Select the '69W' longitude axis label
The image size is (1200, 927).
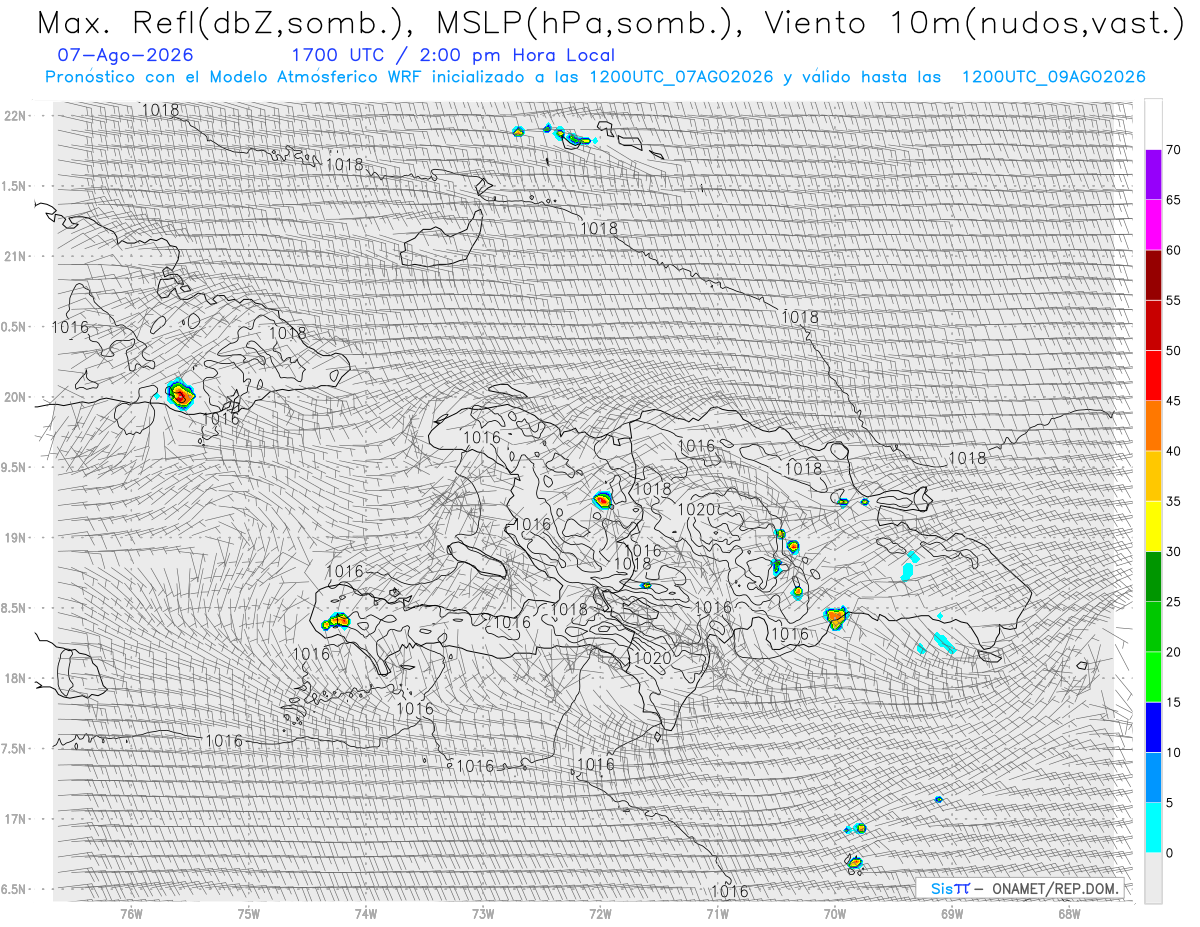(951, 913)
